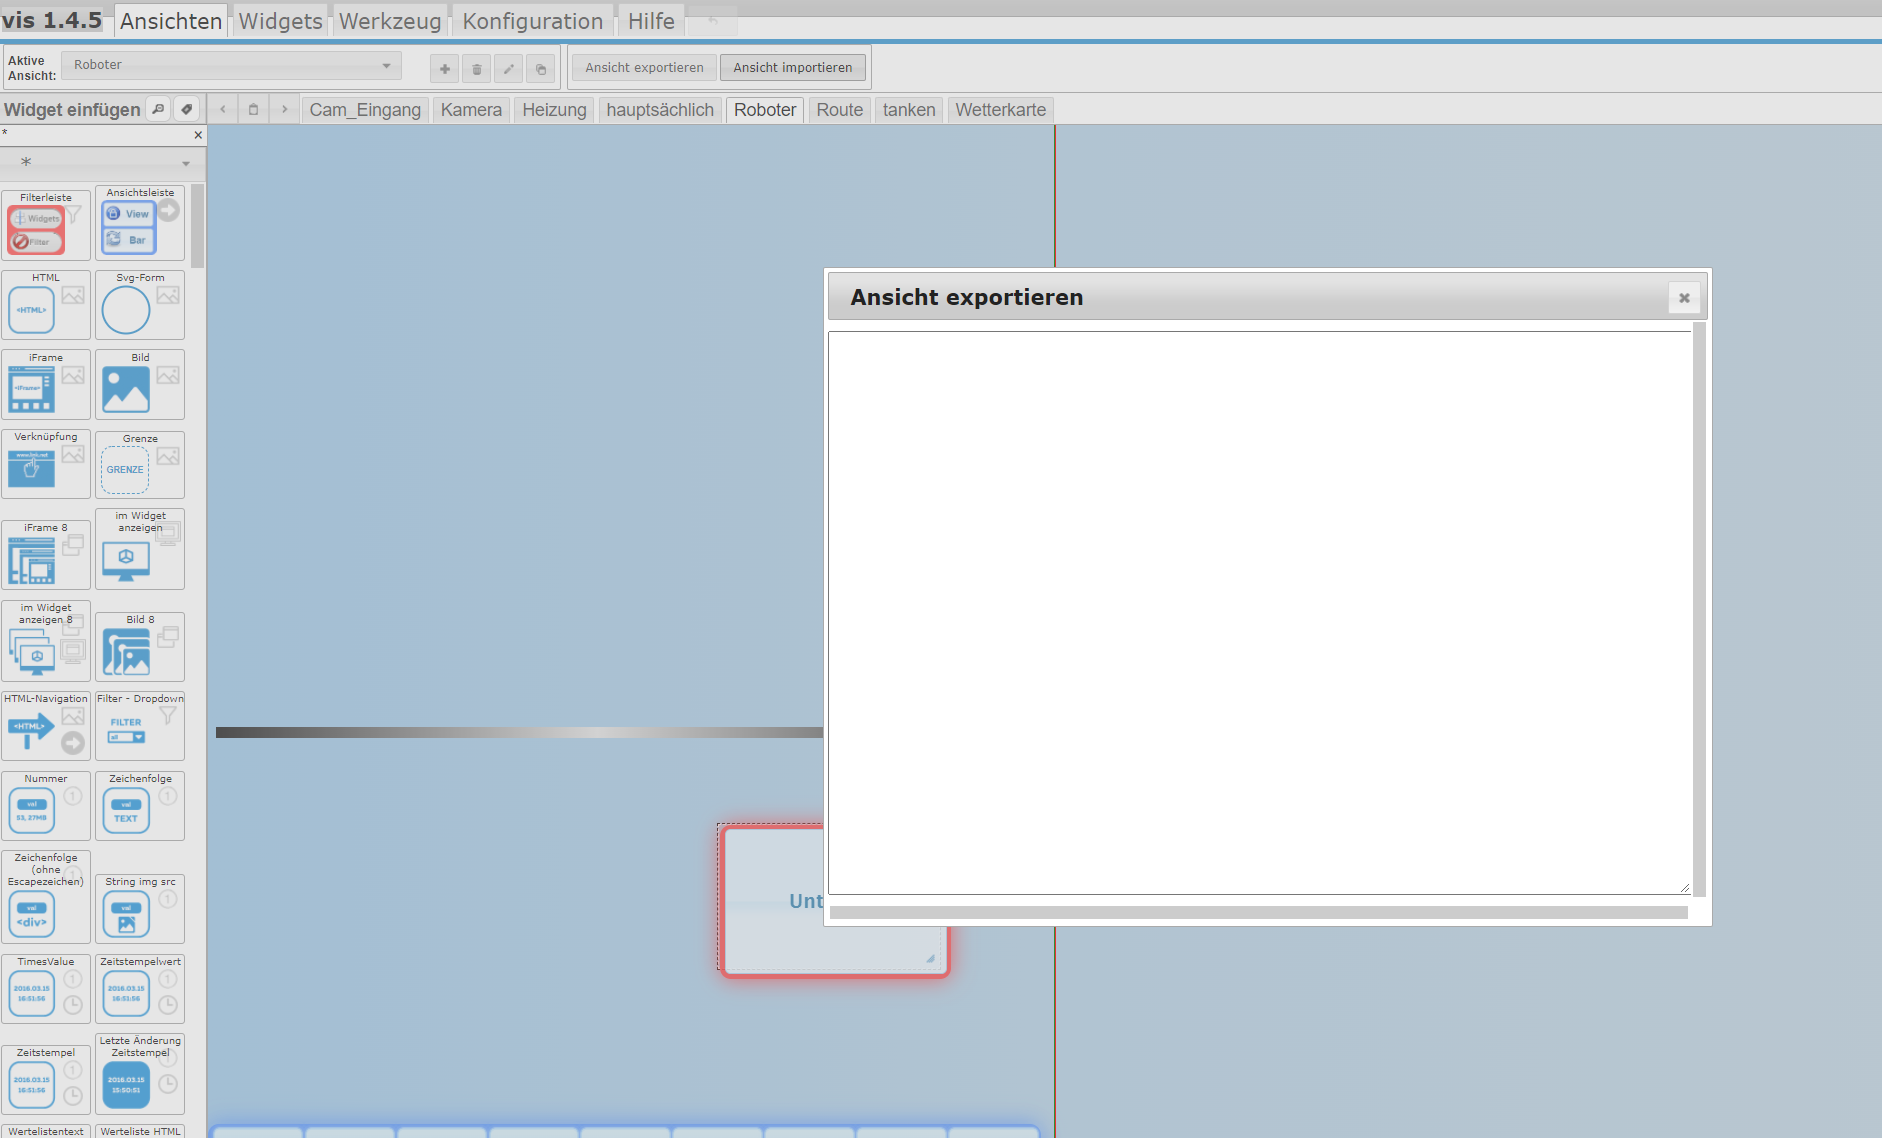Click inside the export text area
The width and height of the screenshot is (1882, 1138).
click(x=1258, y=611)
